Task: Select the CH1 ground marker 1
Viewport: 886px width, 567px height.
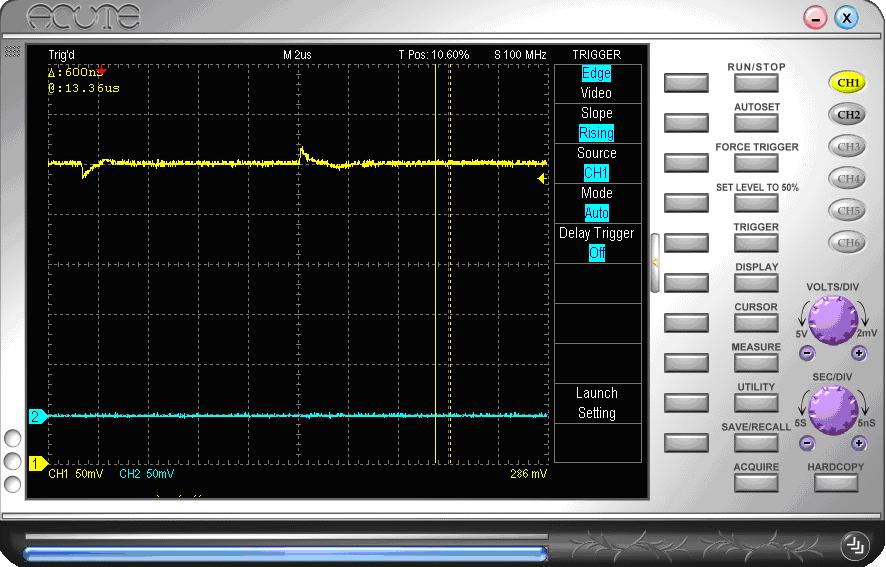Action: click(37, 464)
